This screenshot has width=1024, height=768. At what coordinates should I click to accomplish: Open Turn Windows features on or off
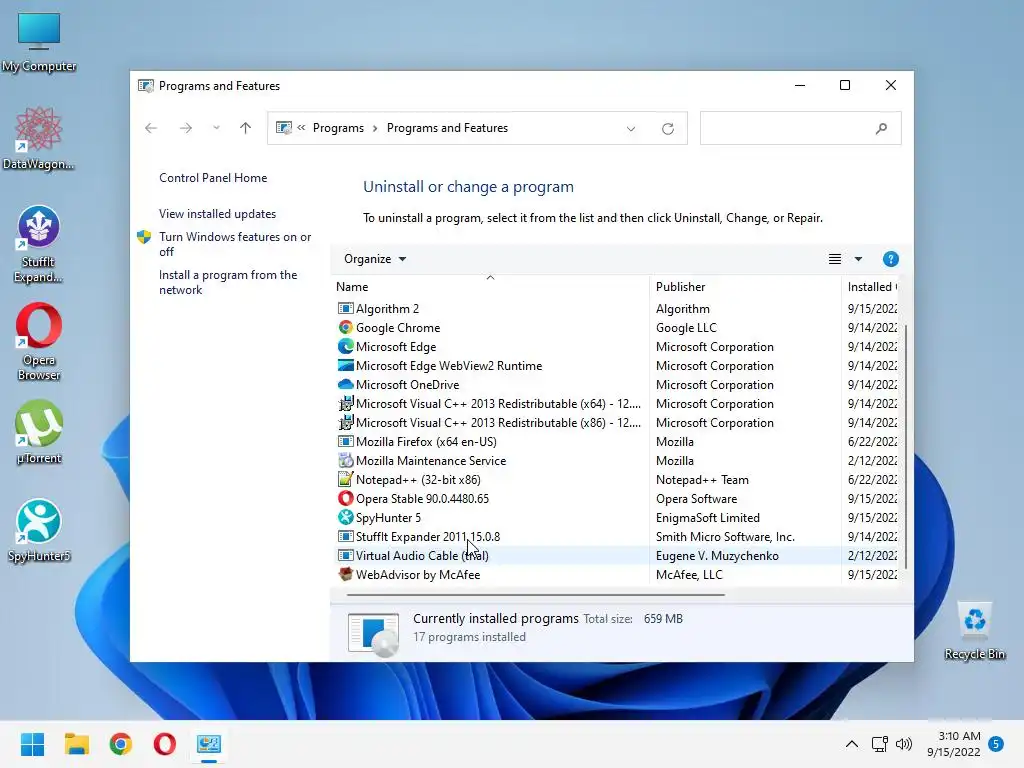[x=235, y=244]
